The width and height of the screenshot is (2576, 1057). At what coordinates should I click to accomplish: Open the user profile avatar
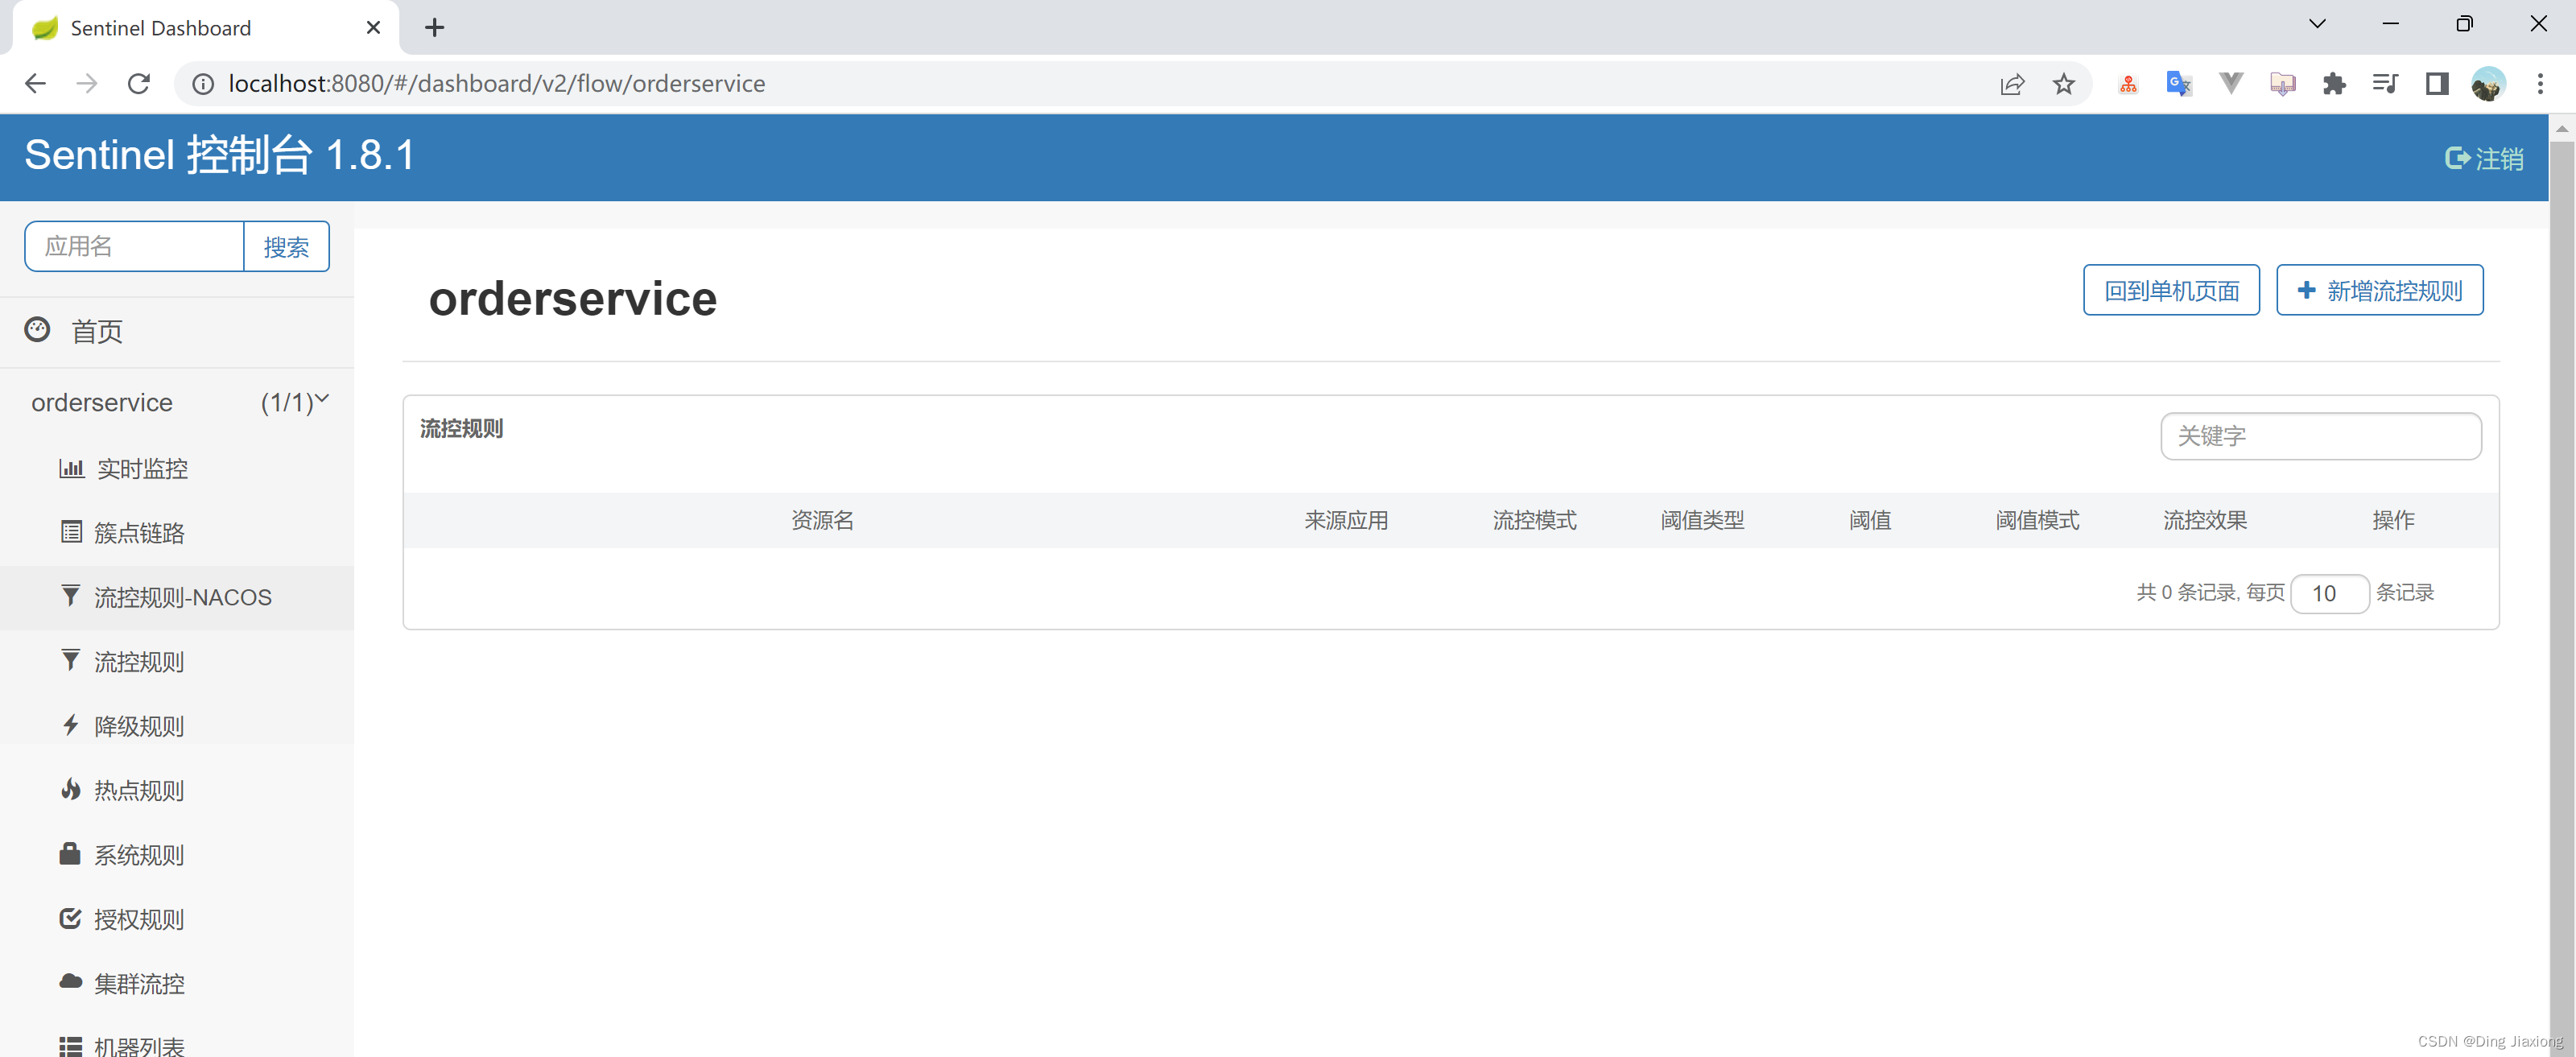[2488, 84]
